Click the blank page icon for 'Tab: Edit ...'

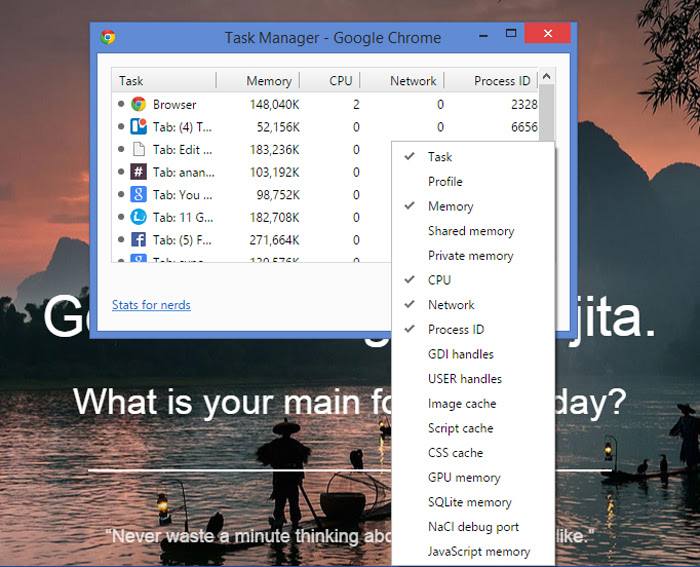point(139,149)
